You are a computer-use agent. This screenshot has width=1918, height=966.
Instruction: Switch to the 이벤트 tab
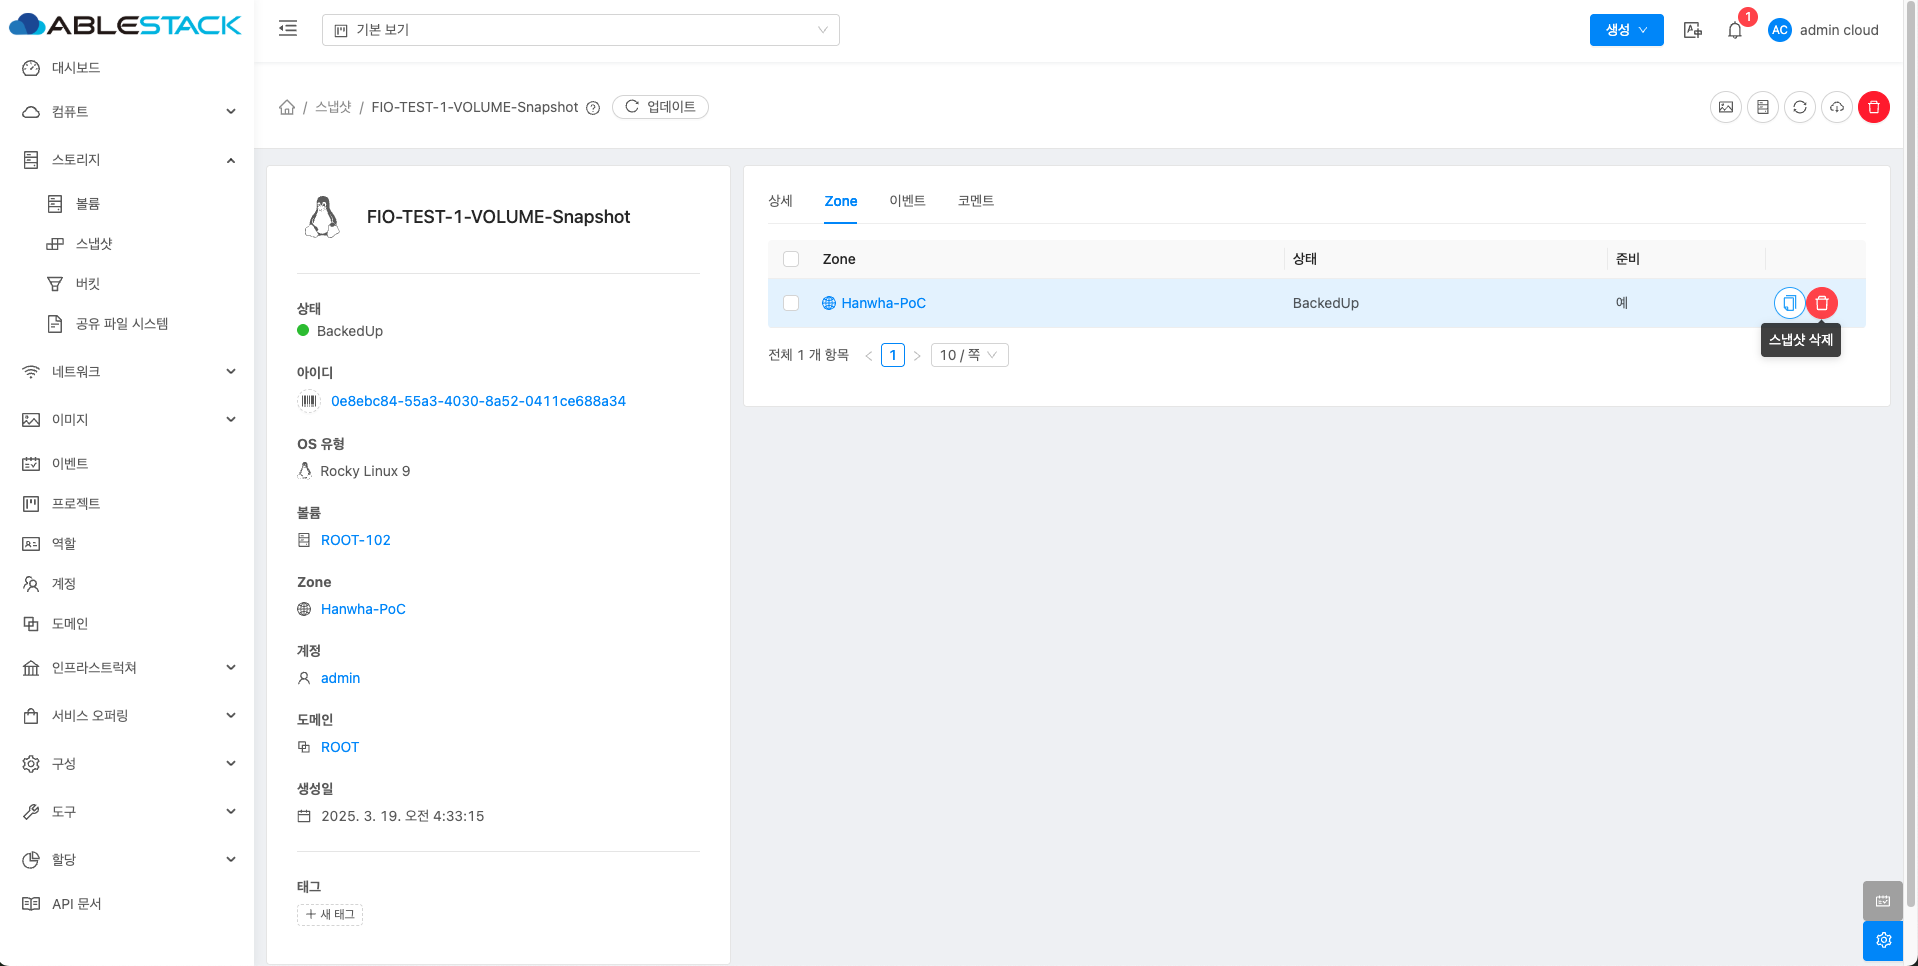907,201
